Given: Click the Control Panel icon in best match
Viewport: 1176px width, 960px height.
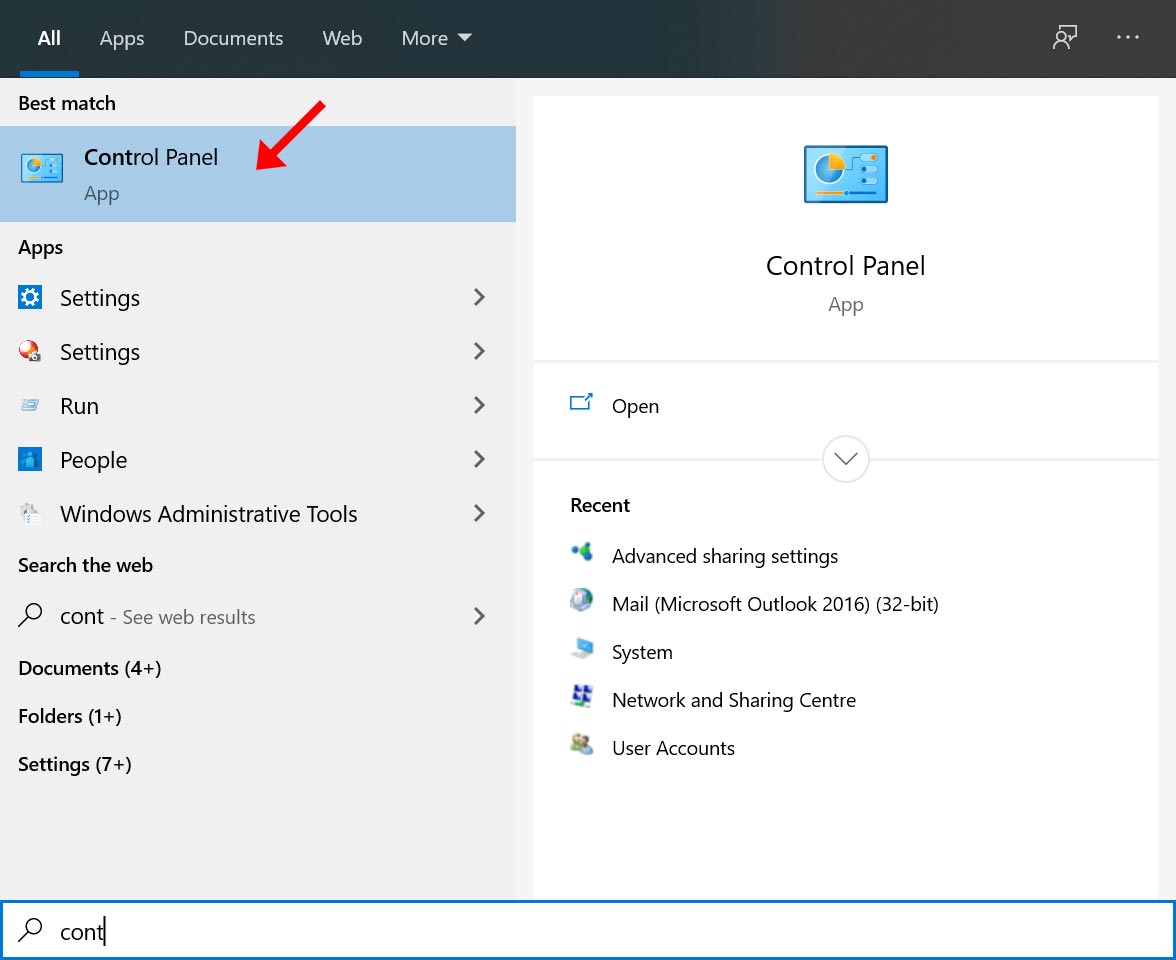Looking at the screenshot, I should coord(42,168).
